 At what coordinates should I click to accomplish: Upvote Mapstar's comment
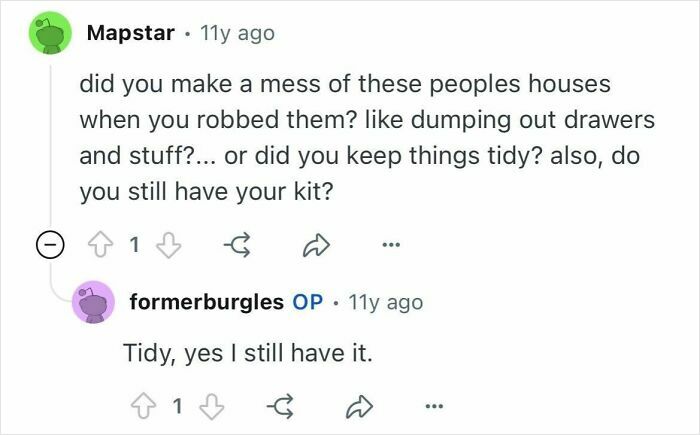[100, 245]
